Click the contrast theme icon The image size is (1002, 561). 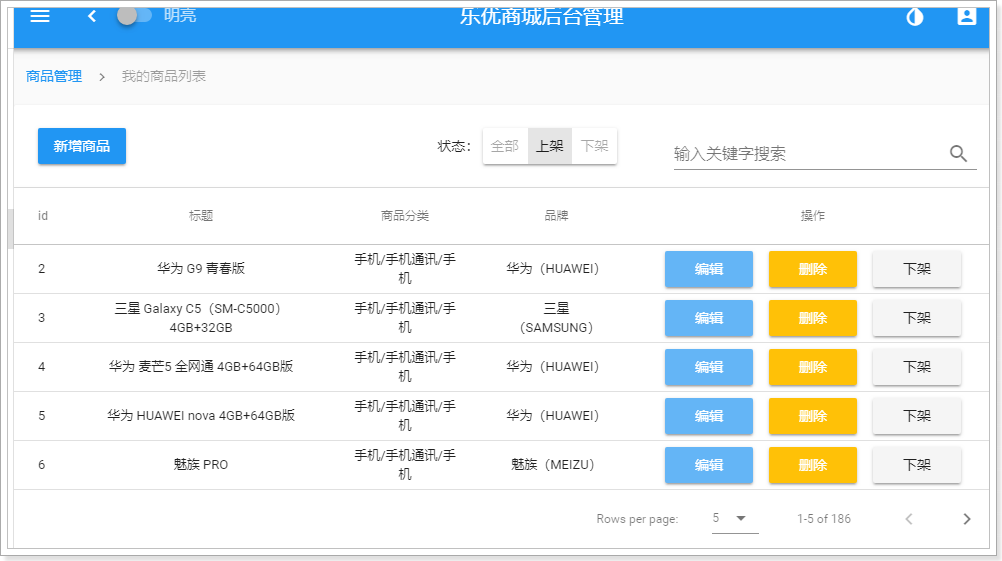click(914, 17)
